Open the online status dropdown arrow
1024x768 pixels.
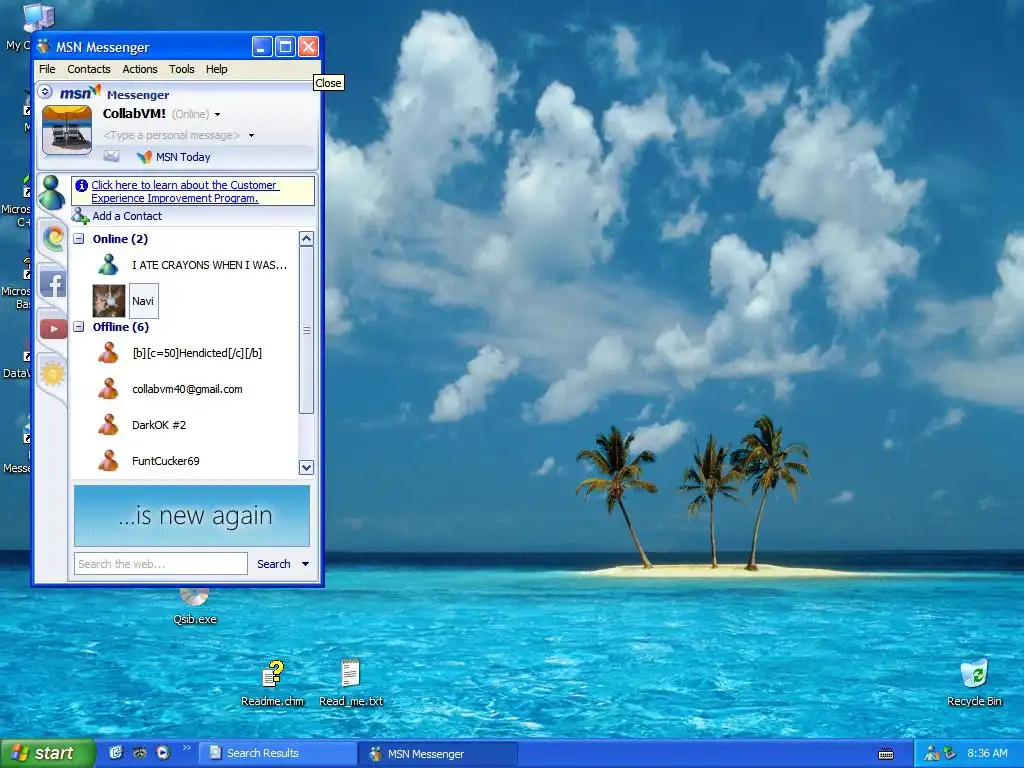pyautogui.click(x=217, y=114)
